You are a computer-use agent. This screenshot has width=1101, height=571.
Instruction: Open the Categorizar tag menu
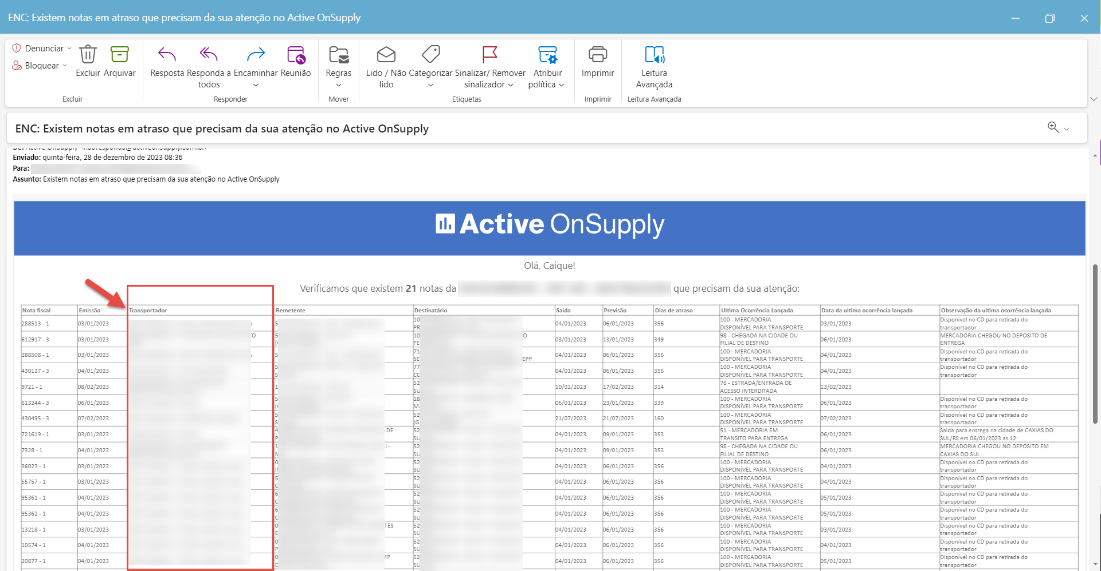point(431,54)
